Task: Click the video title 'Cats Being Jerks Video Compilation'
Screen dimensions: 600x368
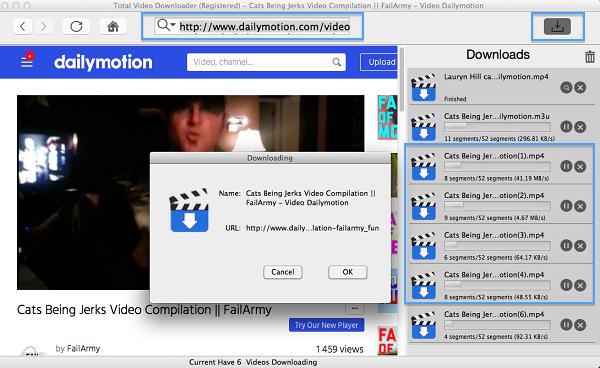Action: [x=144, y=309]
